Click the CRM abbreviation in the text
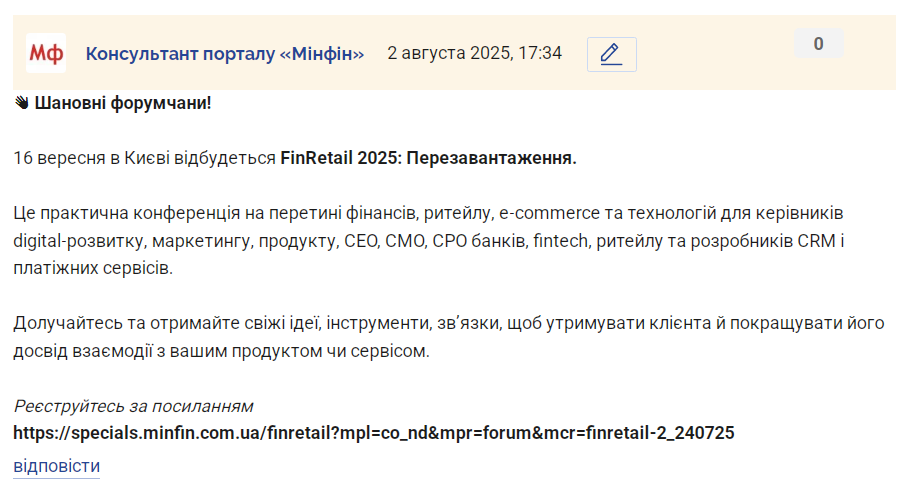The width and height of the screenshot is (909, 495). point(817,241)
